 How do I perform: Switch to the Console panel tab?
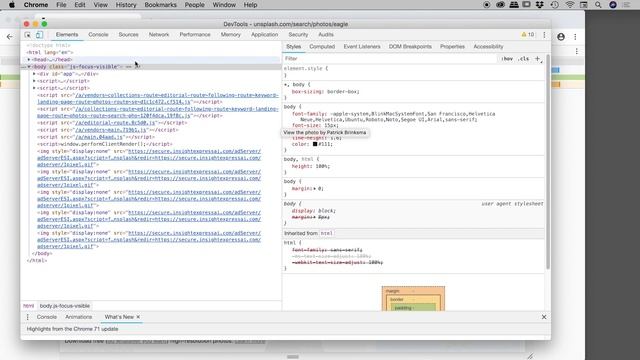pyautogui.click(x=98, y=35)
